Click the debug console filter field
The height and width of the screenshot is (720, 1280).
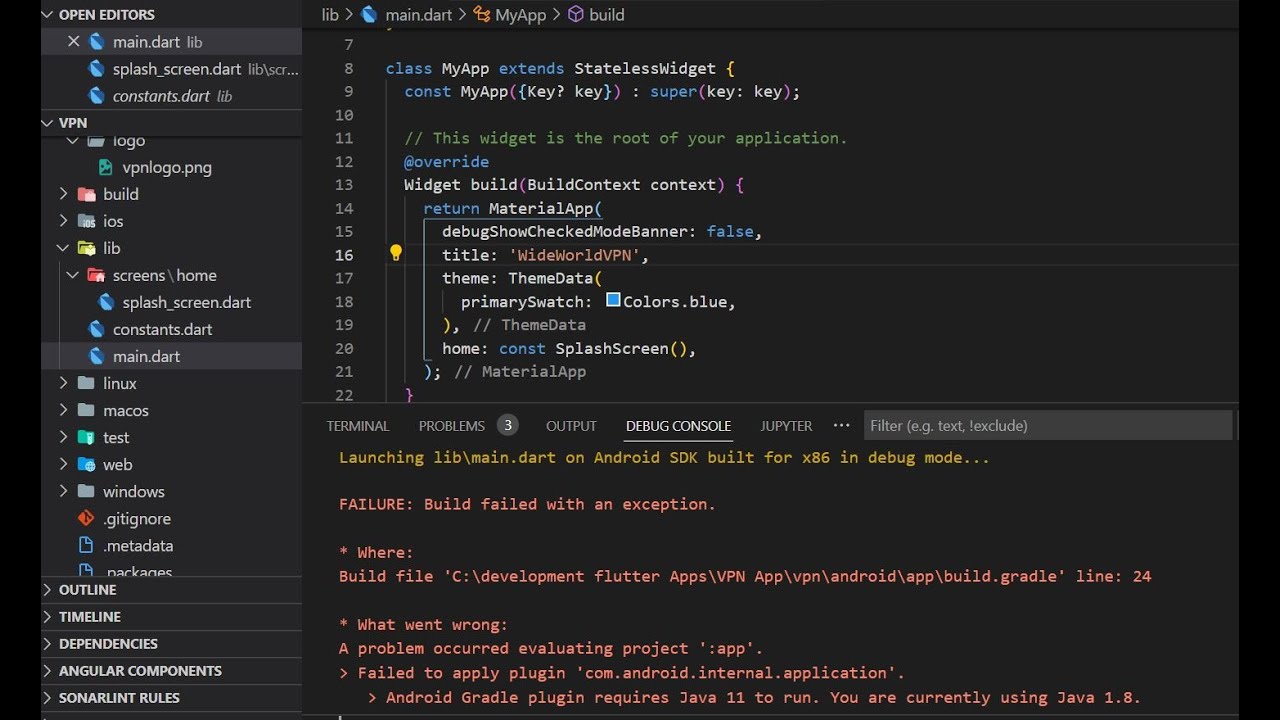click(x=1047, y=426)
